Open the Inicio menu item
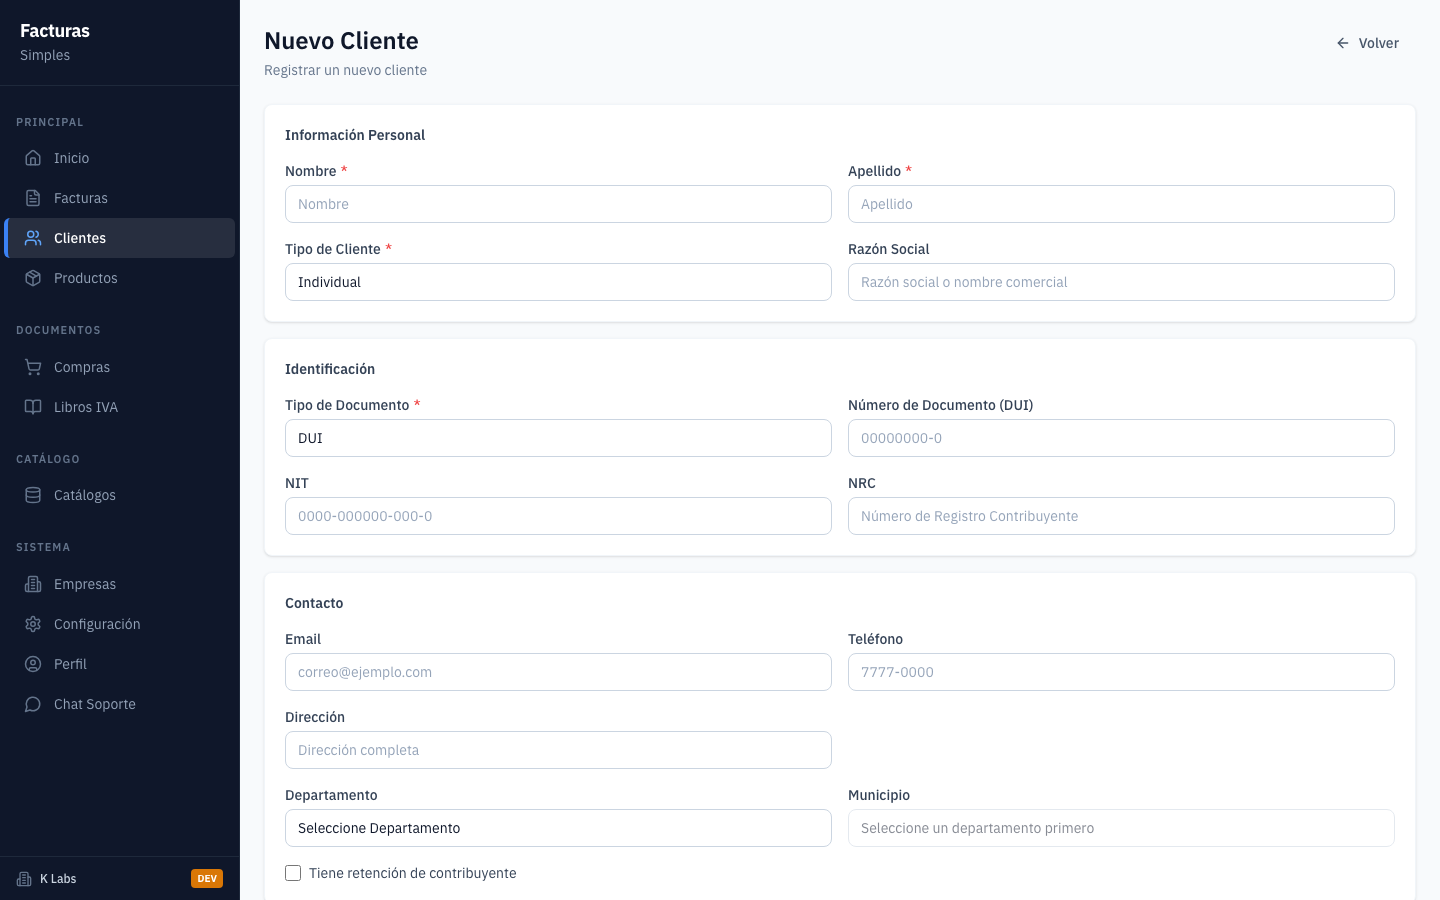 pyautogui.click(x=120, y=158)
